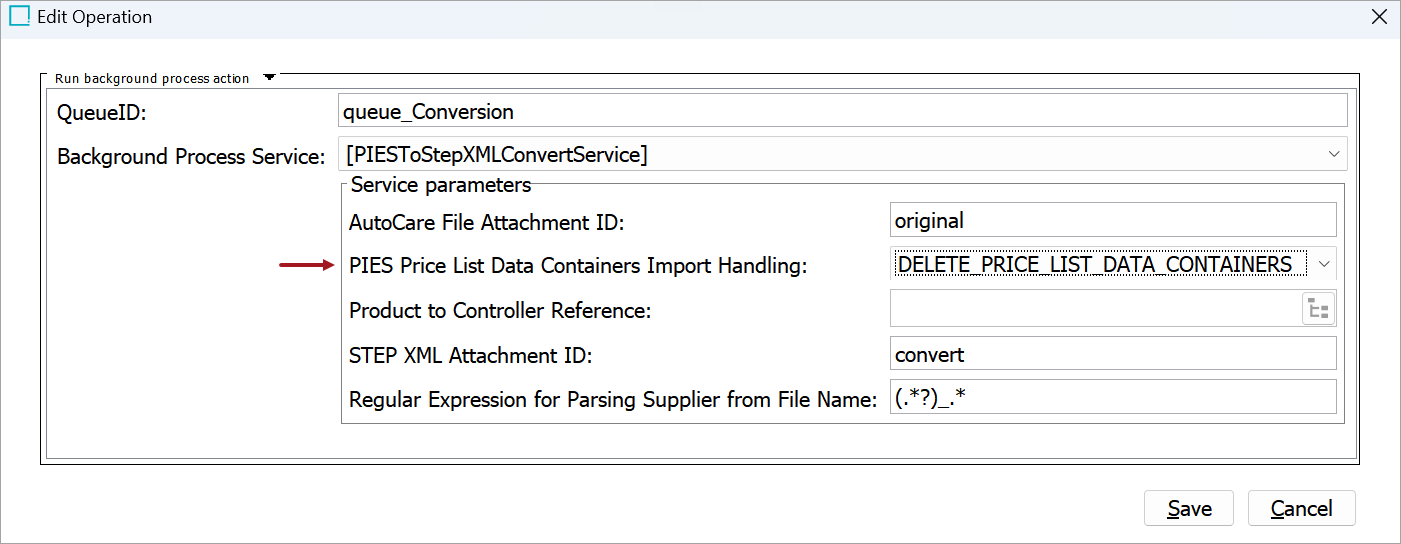Save the operation settings
This screenshot has height=544, width=1401.
tap(1188, 508)
